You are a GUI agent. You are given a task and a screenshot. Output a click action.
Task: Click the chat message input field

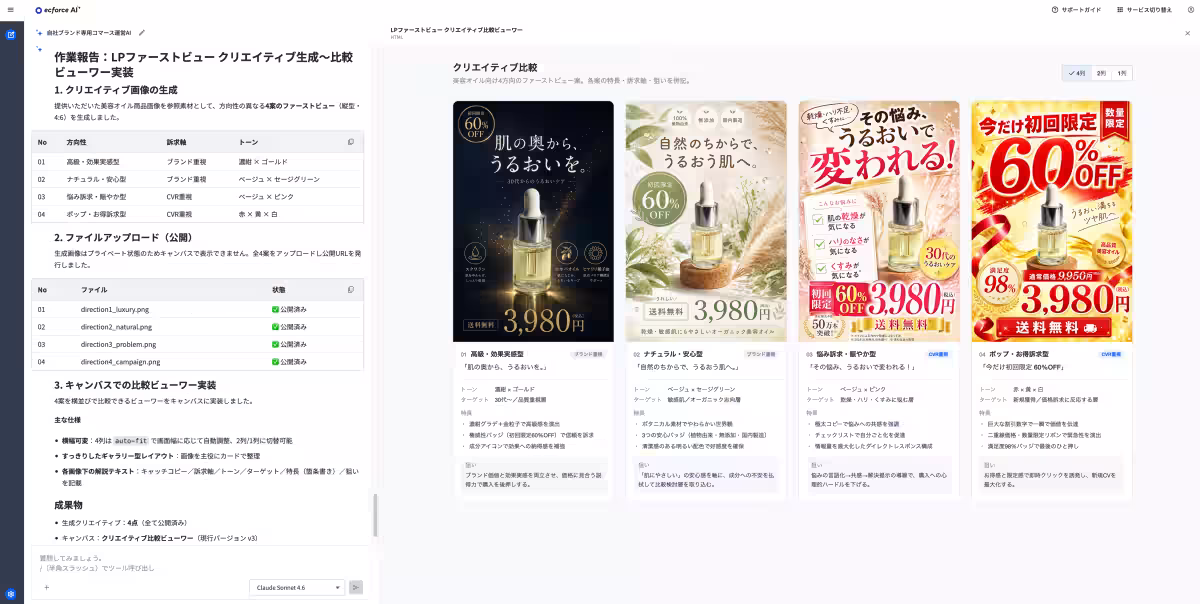(x=198, y=562)
